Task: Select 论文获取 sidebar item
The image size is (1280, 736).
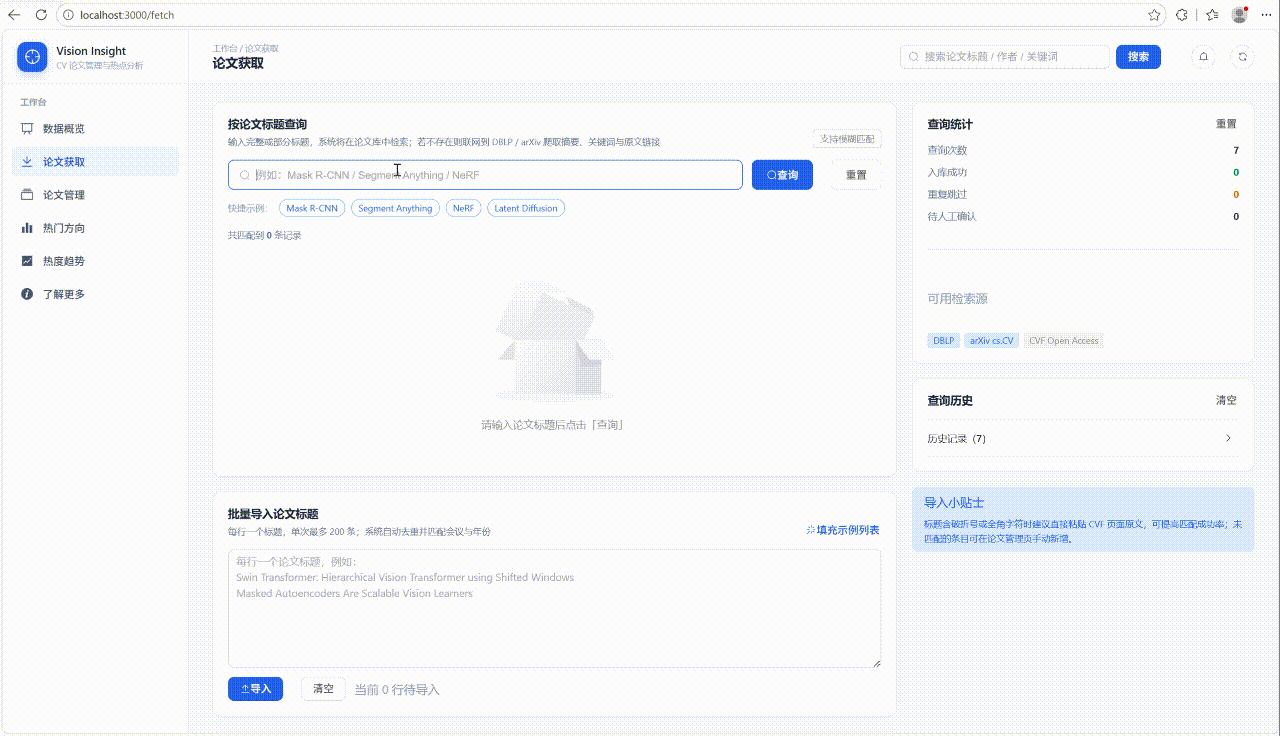Action: tap(95, 162)
